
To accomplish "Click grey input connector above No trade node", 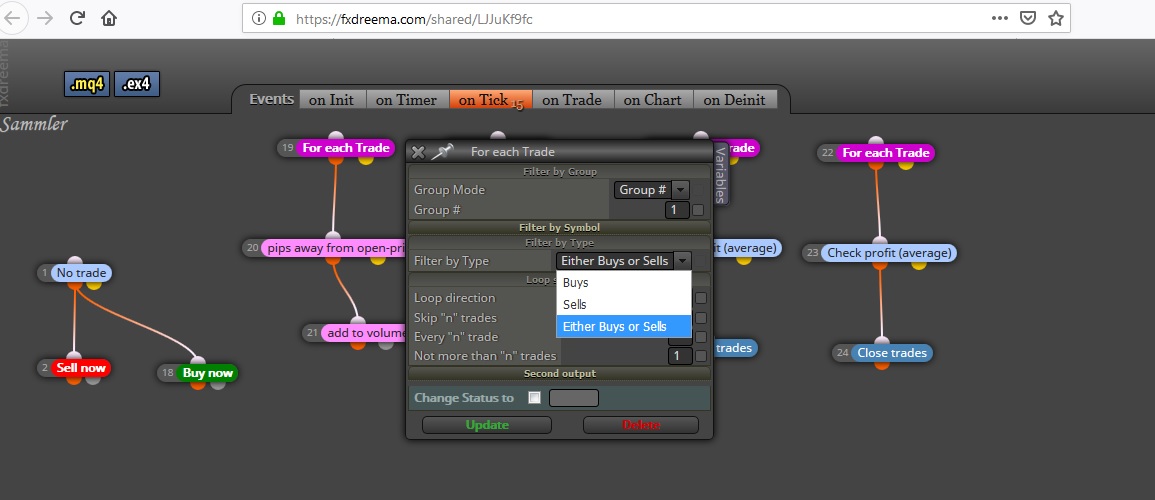I will tap(75, 262).
